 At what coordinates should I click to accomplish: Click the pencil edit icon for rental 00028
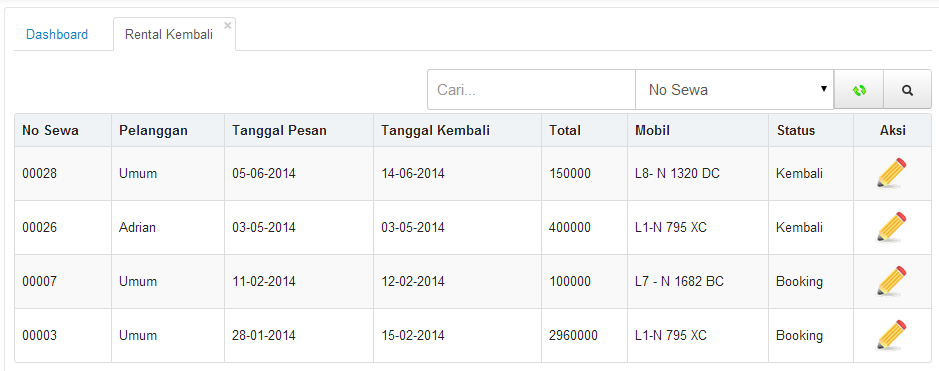pyautogui.click(x=892, y=174)
